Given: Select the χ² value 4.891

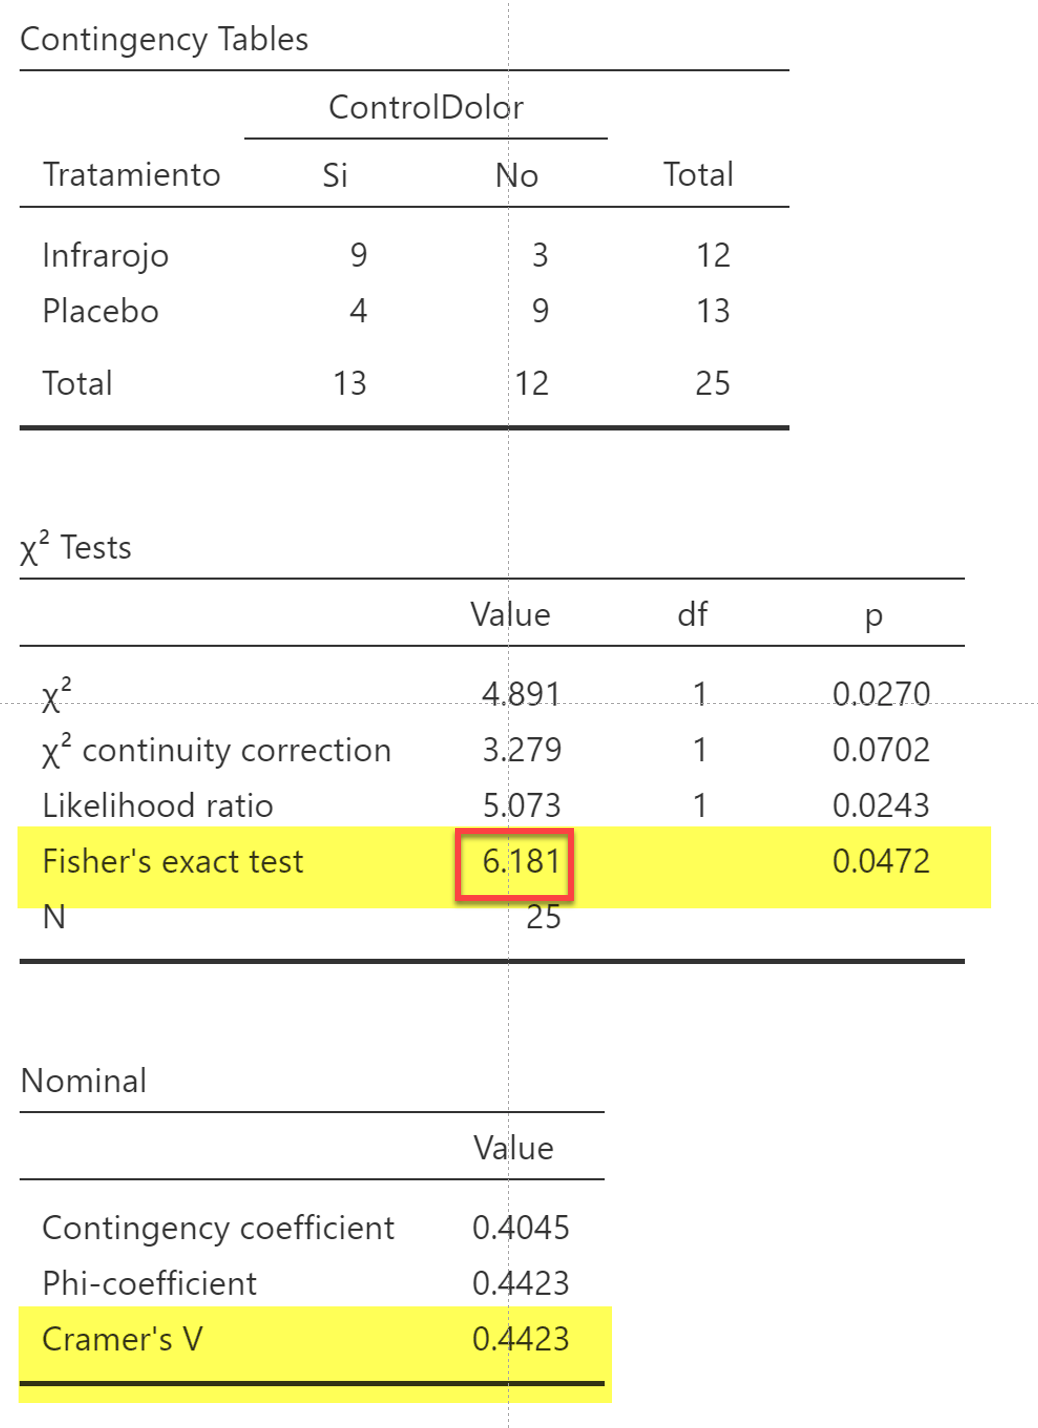Looking at the screenshot, I should 521,693.
